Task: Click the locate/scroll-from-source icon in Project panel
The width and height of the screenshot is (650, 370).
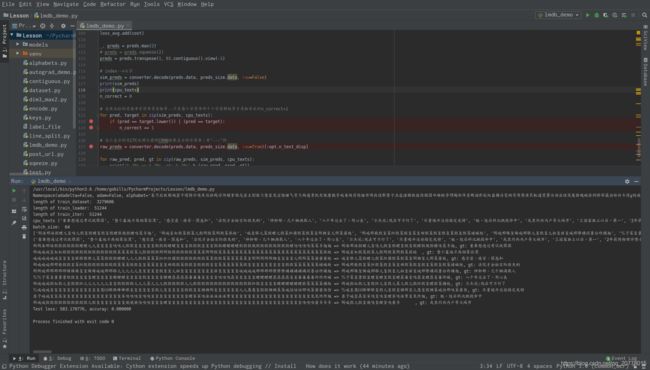Action: 43,26
